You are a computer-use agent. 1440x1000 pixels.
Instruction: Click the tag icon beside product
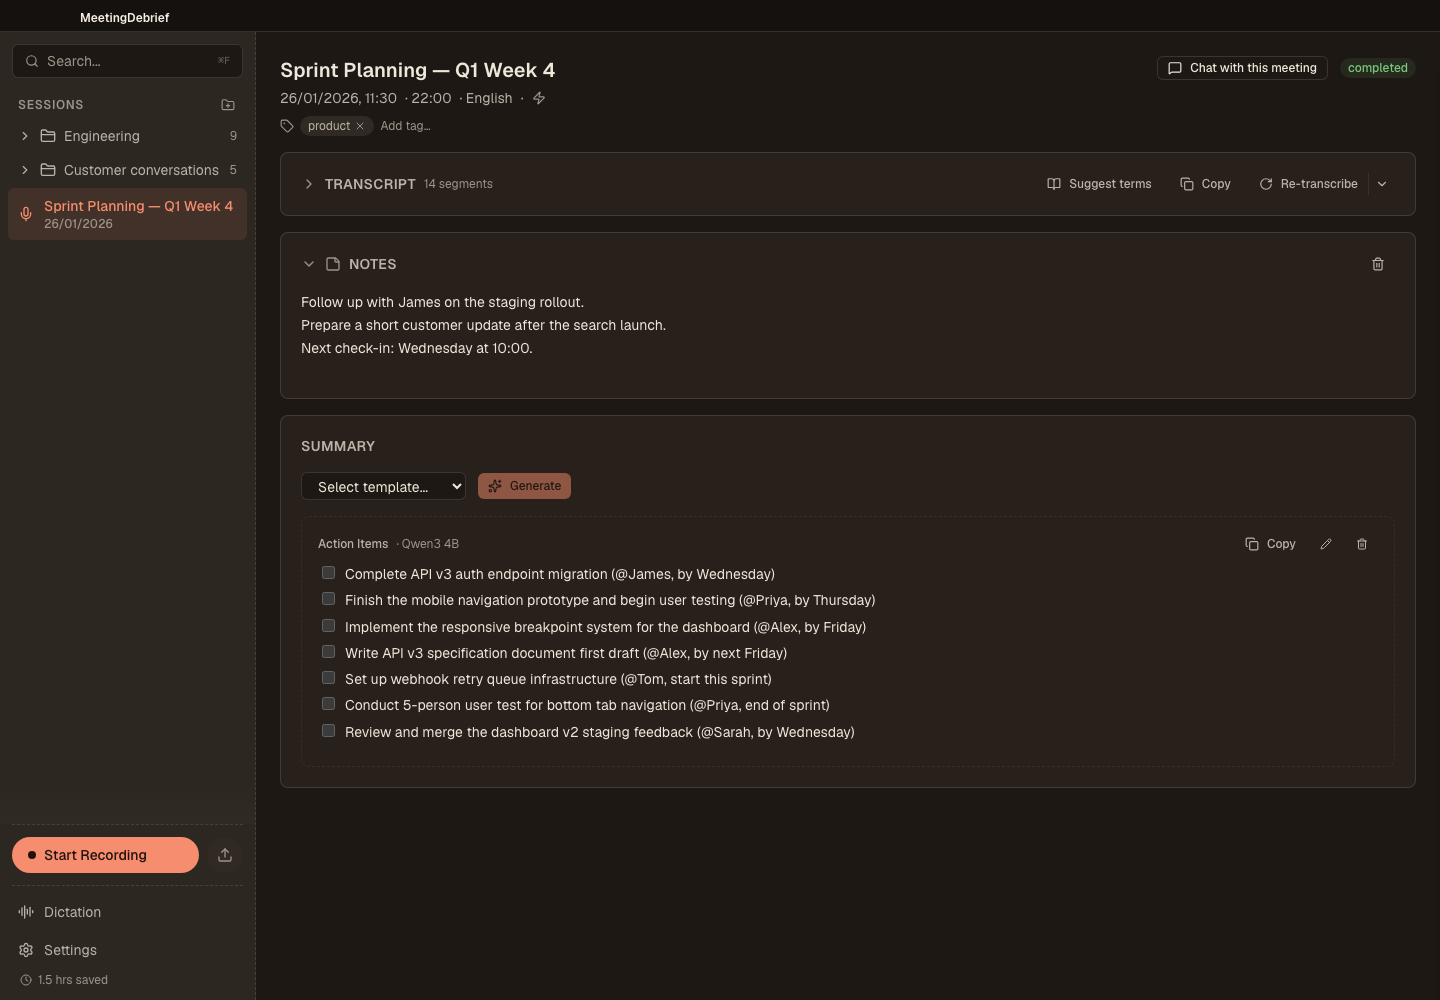click(287, 126)
